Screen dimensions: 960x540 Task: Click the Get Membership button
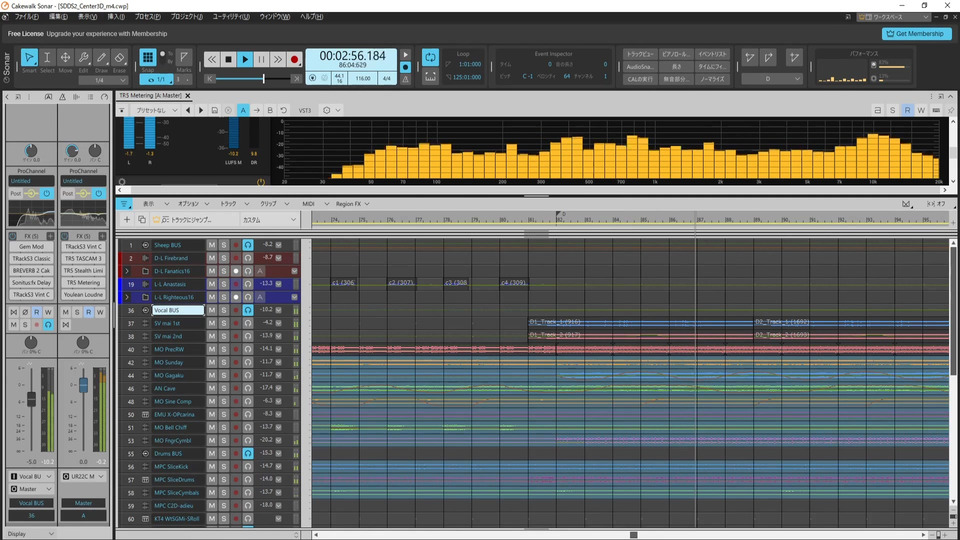(x=911, y=33)
